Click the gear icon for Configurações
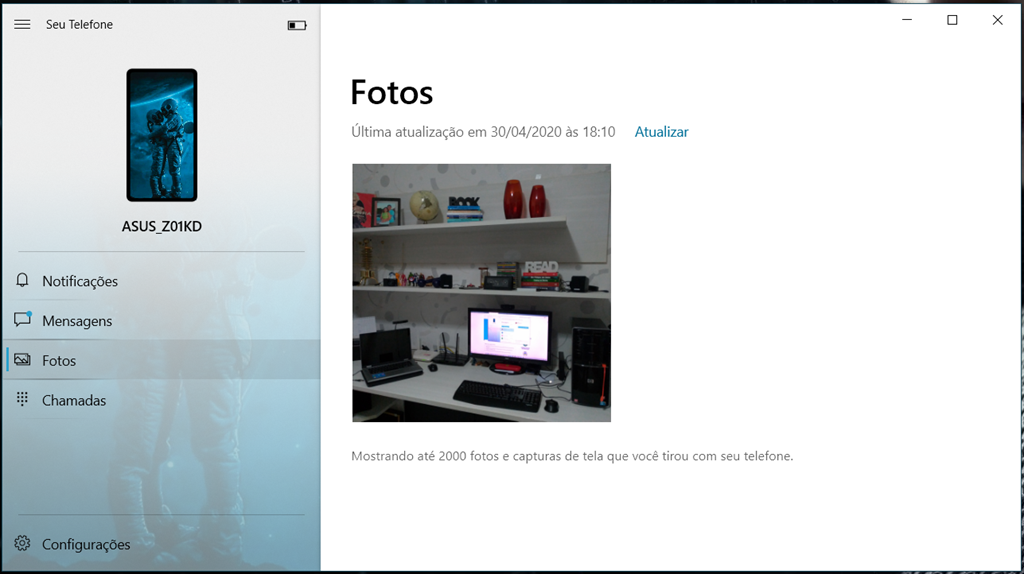This screenshot has width=1024, height=574. coord(22,544)
